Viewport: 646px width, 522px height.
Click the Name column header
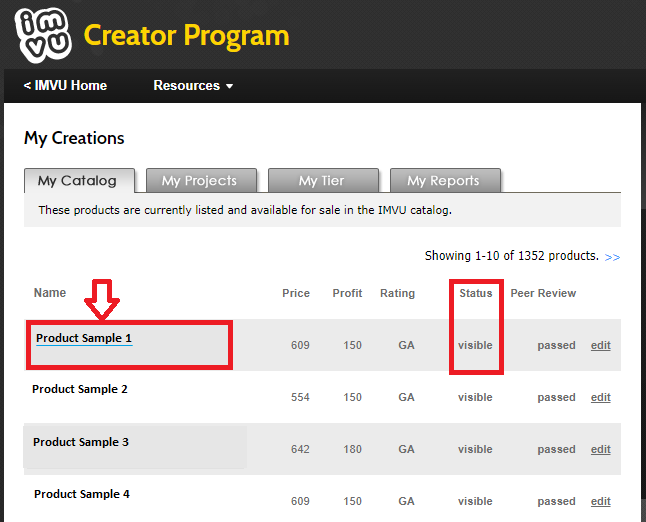(50, 293)
